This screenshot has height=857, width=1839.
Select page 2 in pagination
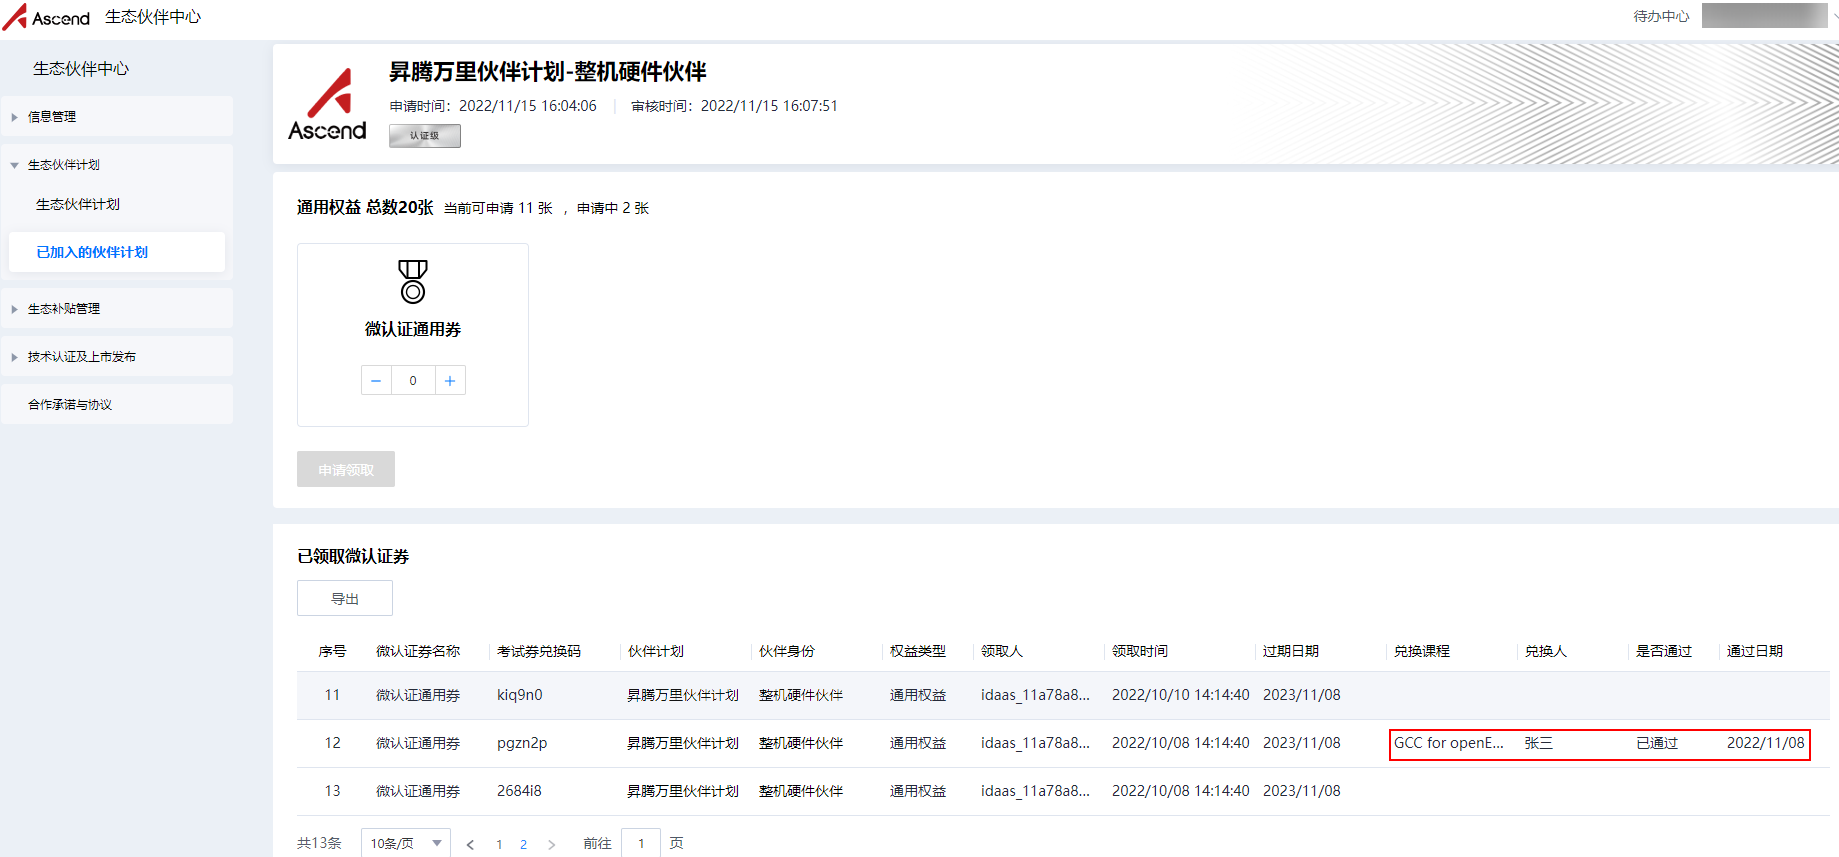click(523, 844)
